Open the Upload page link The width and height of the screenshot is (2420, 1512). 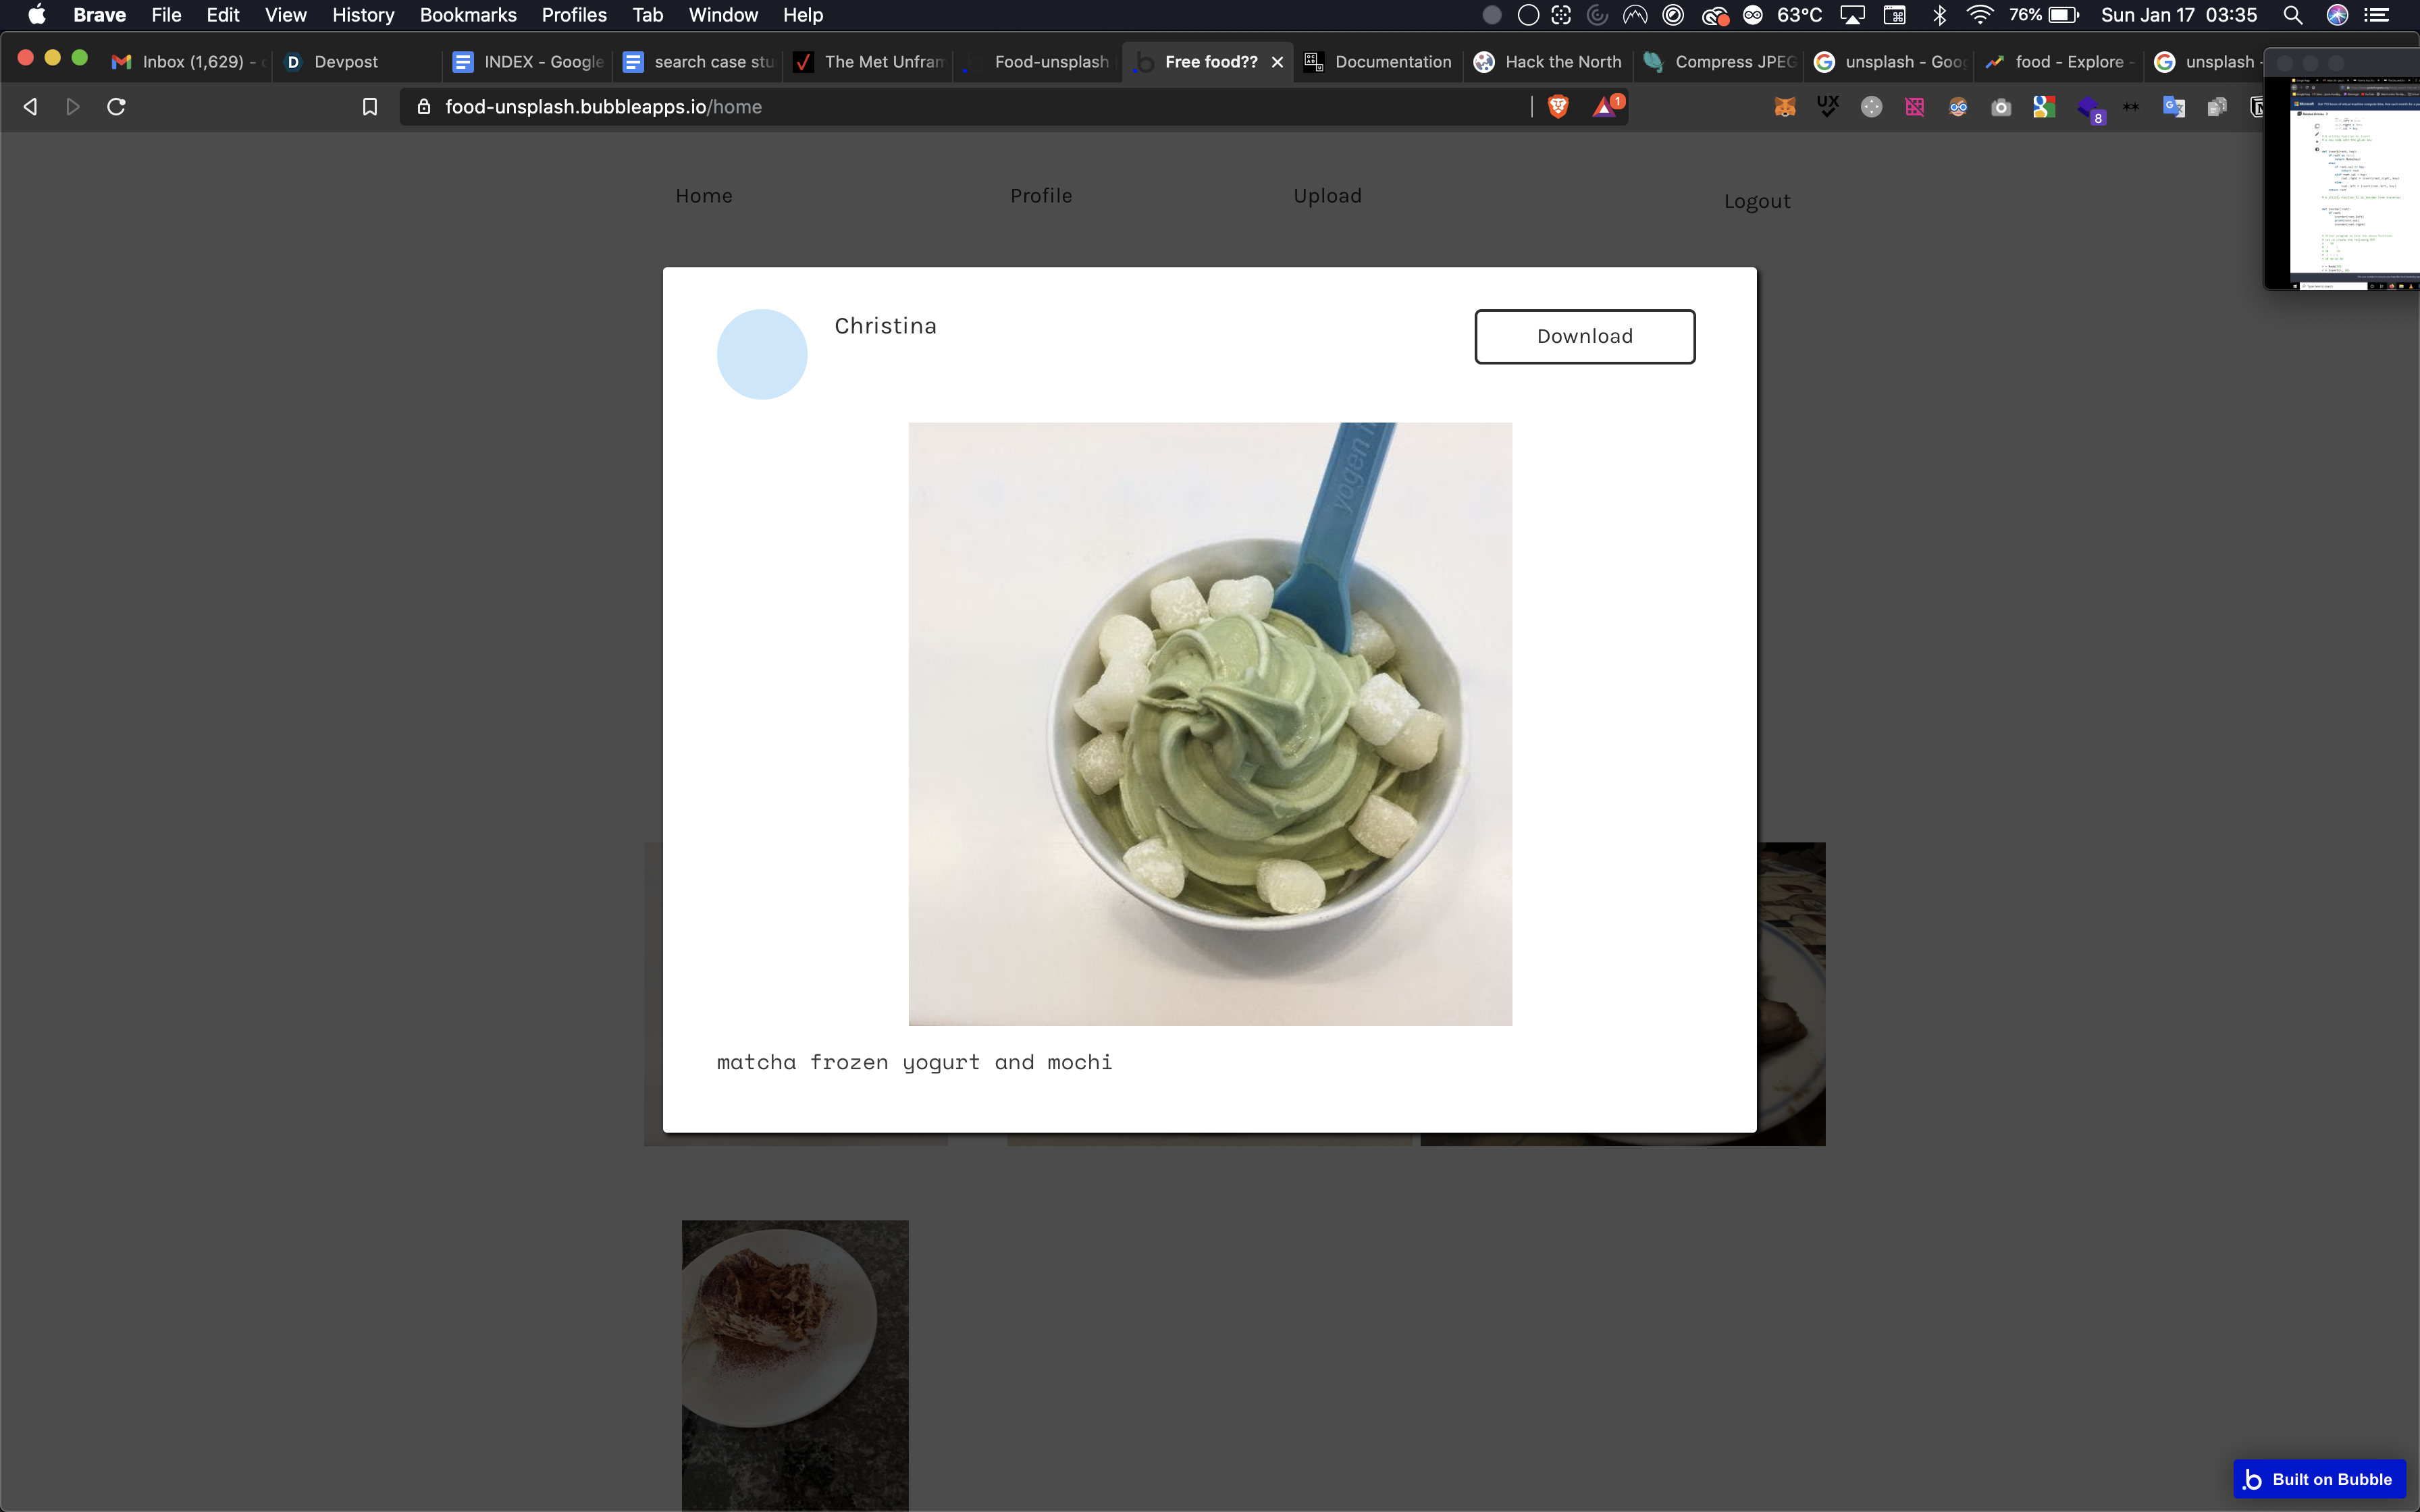[1327, 196]
